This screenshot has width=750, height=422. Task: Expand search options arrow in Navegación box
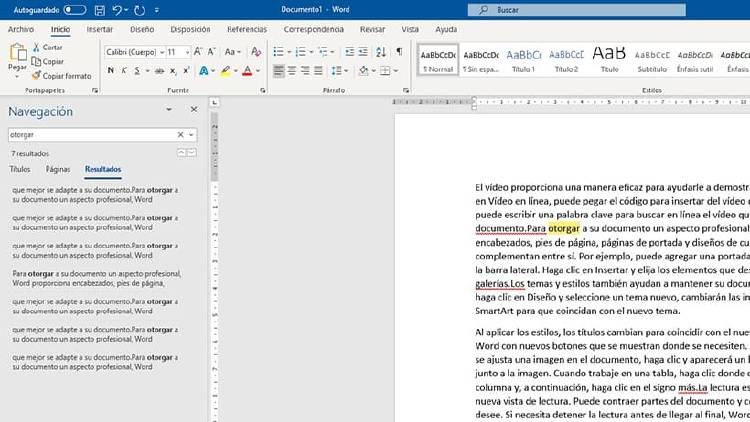click(x=191, y=134)
